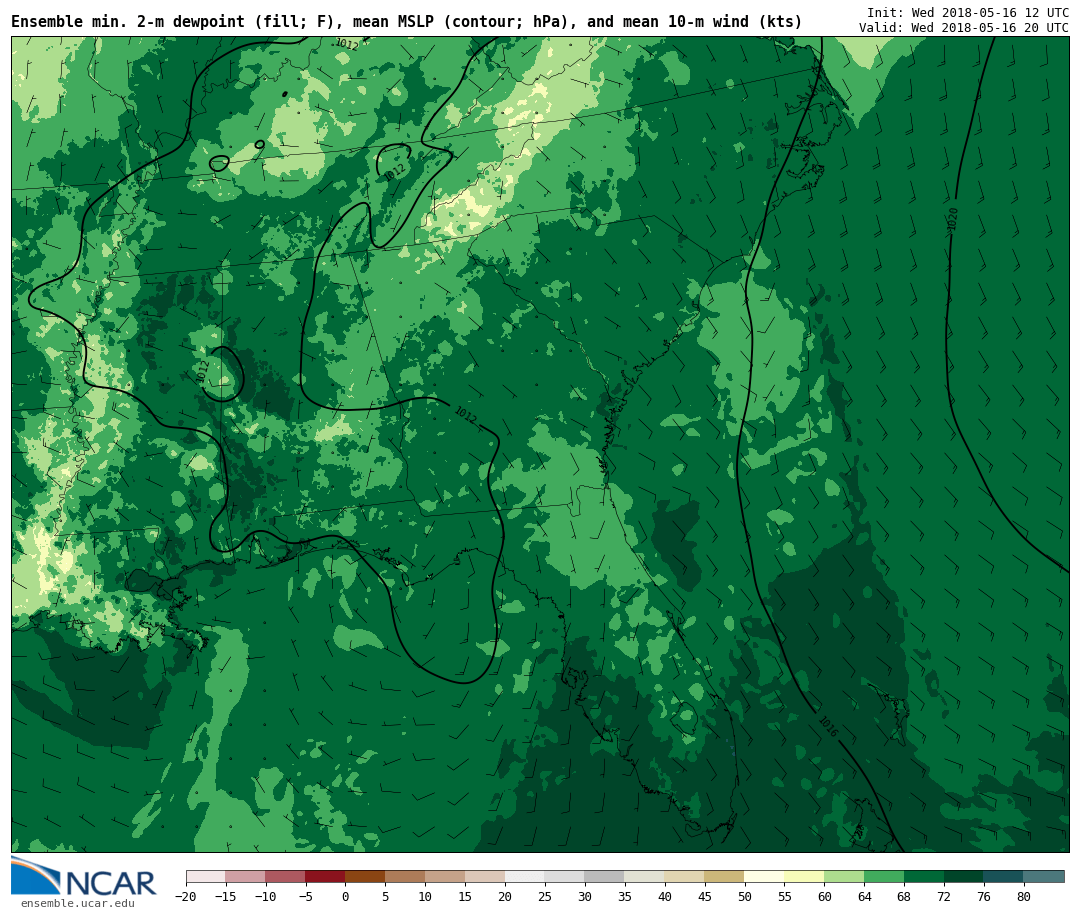Pick the legend swatch between 15 and 20

486,876
